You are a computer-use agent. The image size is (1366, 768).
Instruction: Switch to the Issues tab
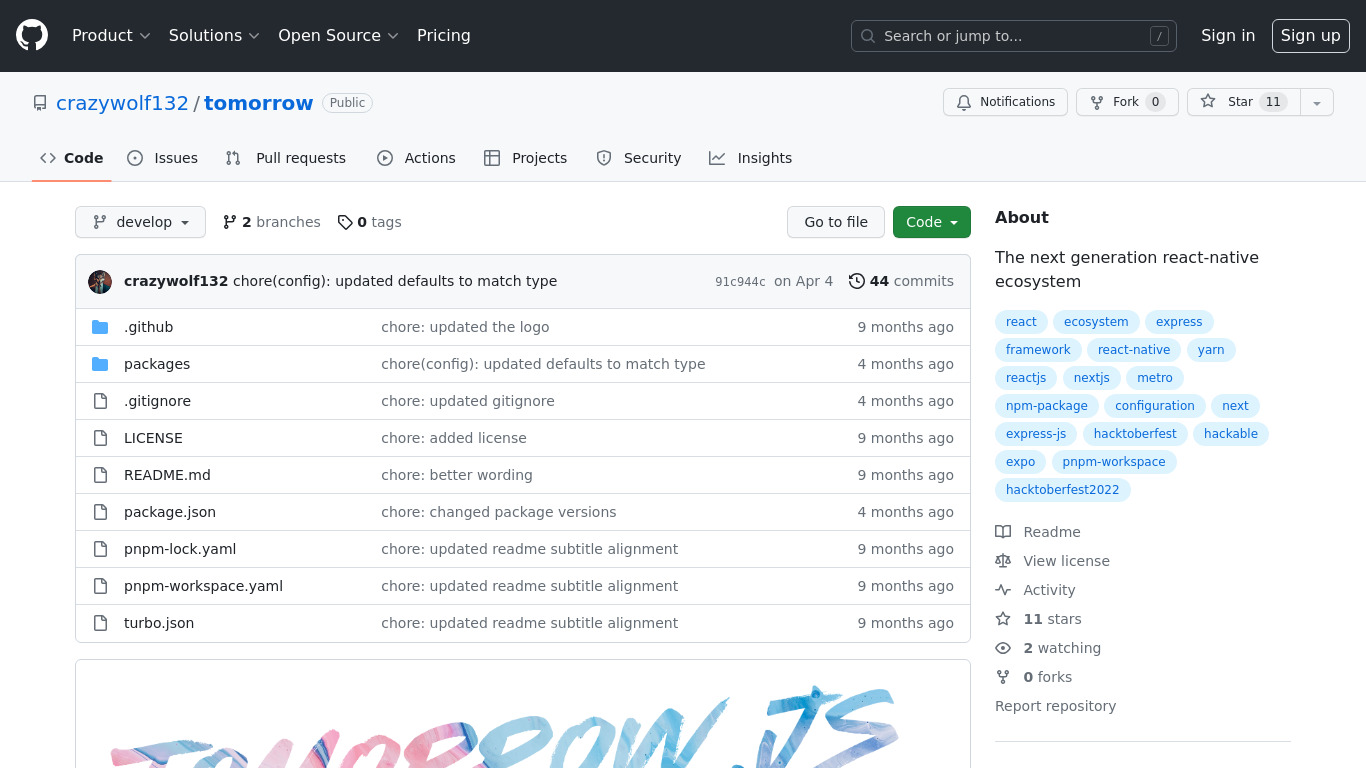(163, 158)
